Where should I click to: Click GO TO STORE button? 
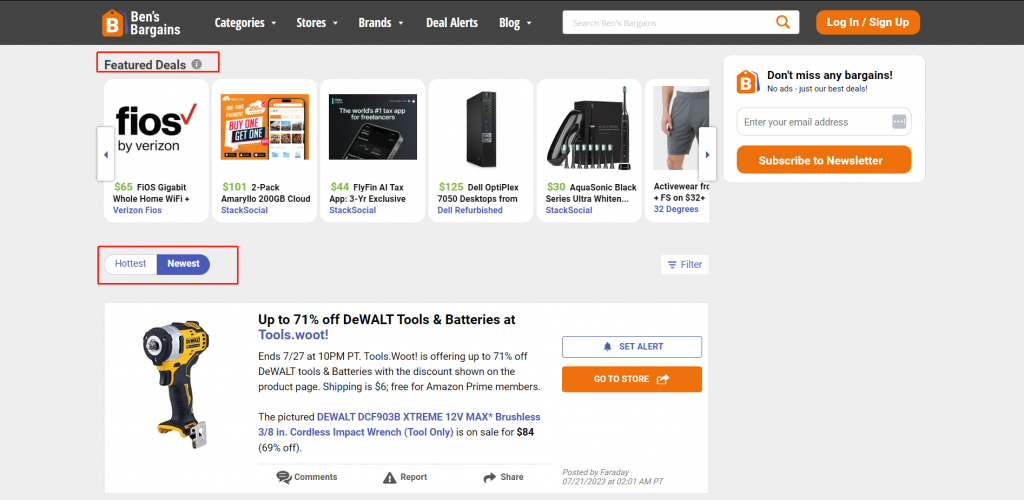[x=632, y=379]
